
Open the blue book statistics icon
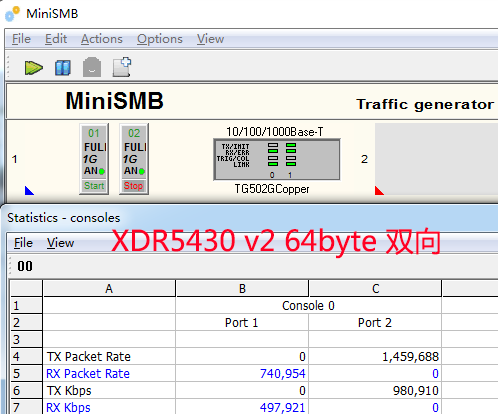pyautogui.click(x=63, y=68)
